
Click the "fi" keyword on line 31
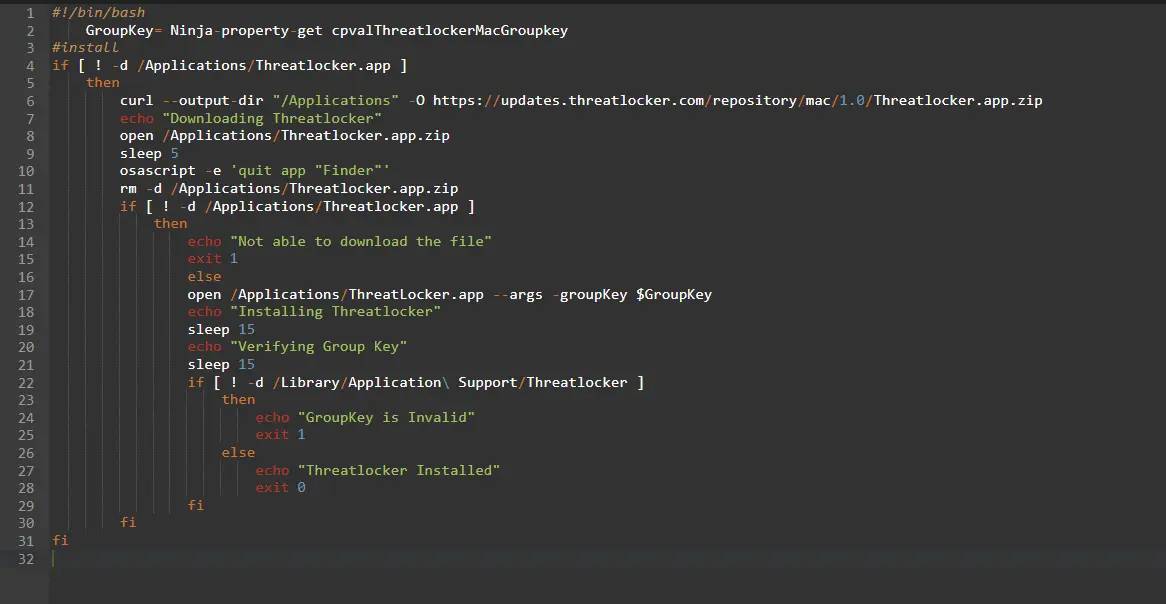(x=60, y=541)
